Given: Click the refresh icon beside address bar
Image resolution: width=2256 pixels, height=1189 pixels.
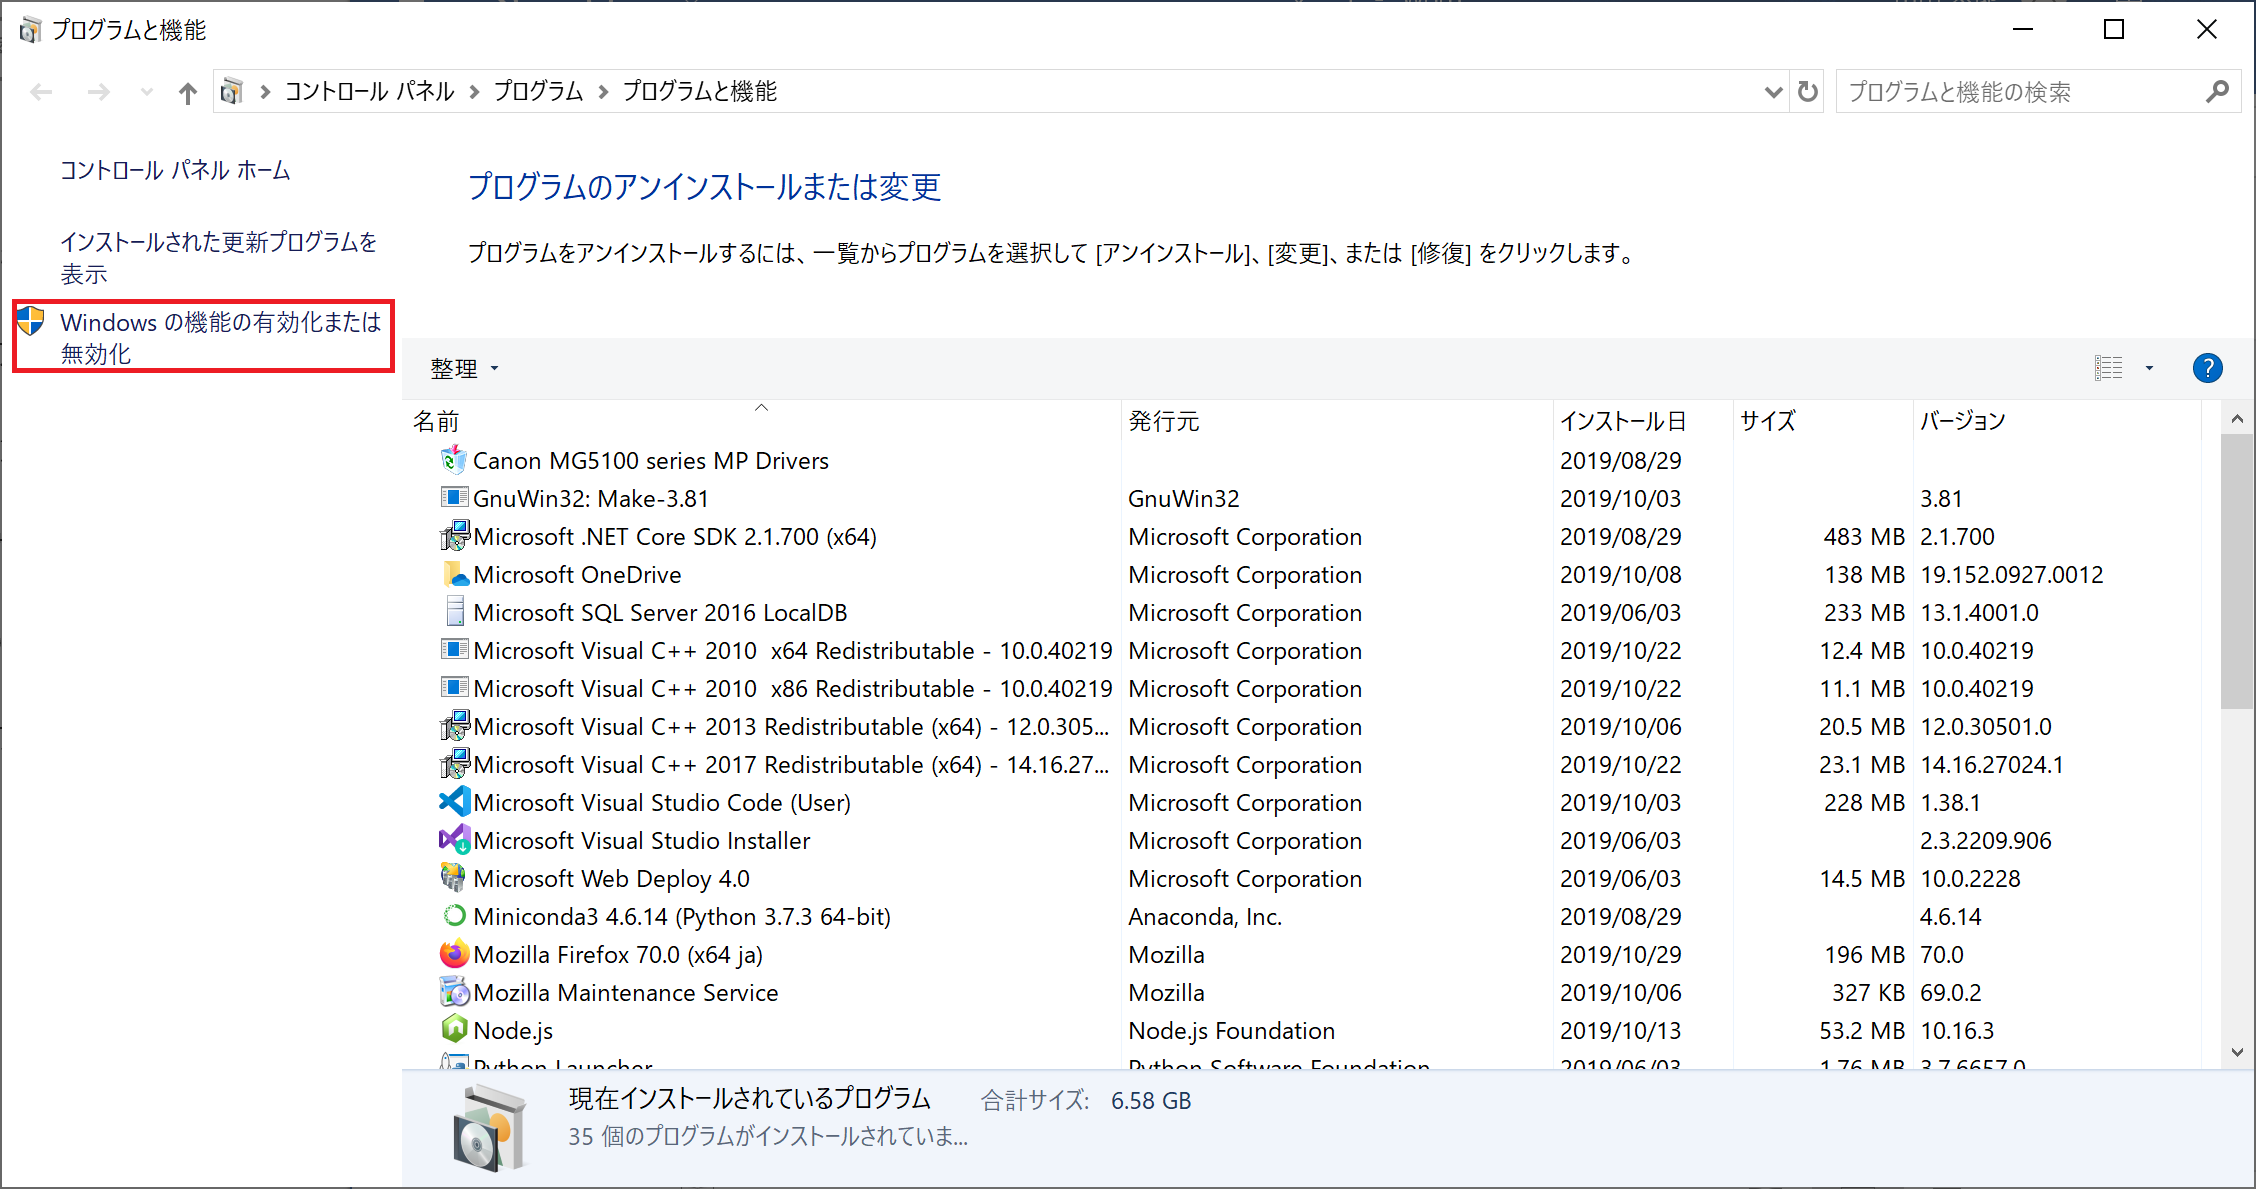Looking at the screenshot, I should click(1807, 92).
